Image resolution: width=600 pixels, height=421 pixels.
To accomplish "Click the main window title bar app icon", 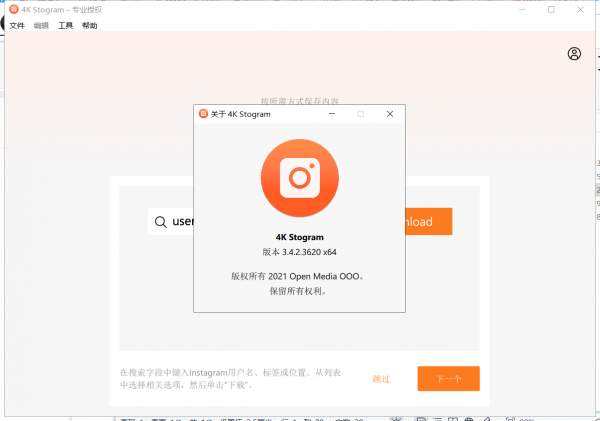I will coord(14,9).
